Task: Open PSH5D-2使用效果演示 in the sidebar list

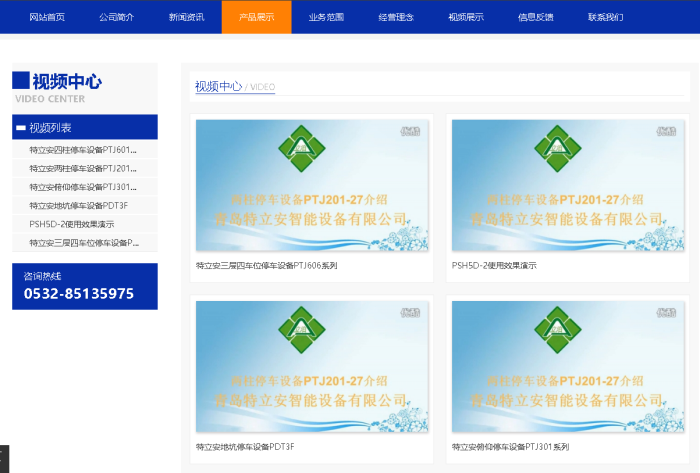Action: pyautogui.click(x=72, y=224)
